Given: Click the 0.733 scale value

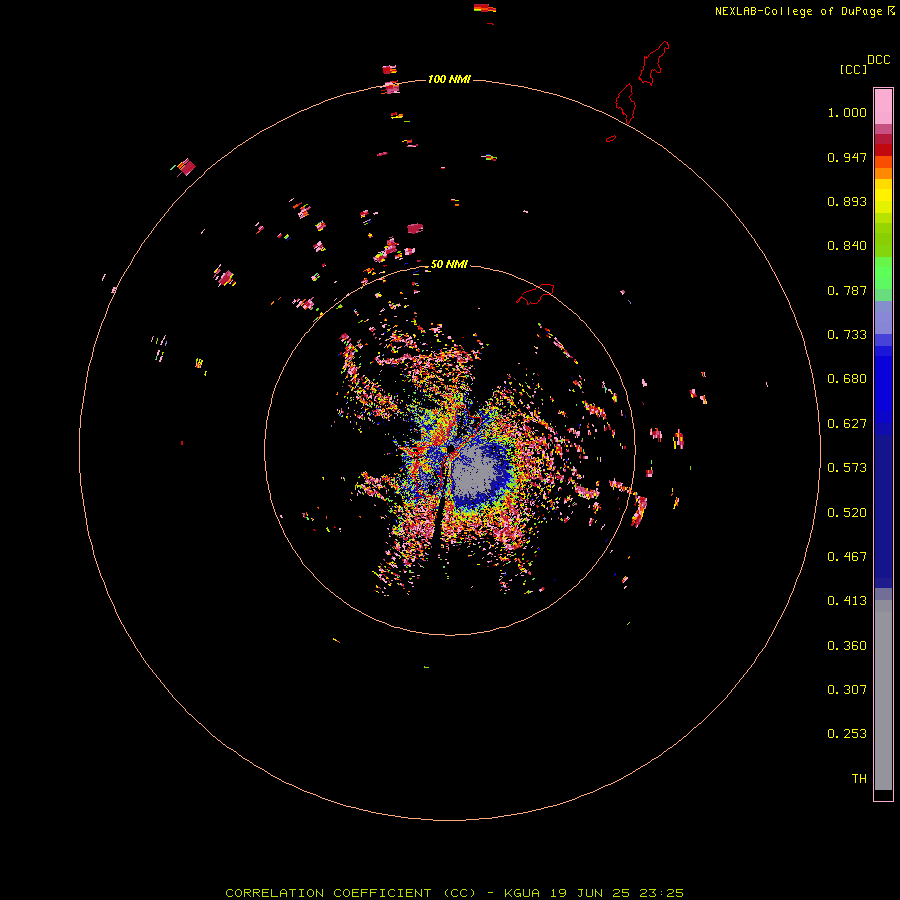Looking at the screenshot, I should click(847, 335).
